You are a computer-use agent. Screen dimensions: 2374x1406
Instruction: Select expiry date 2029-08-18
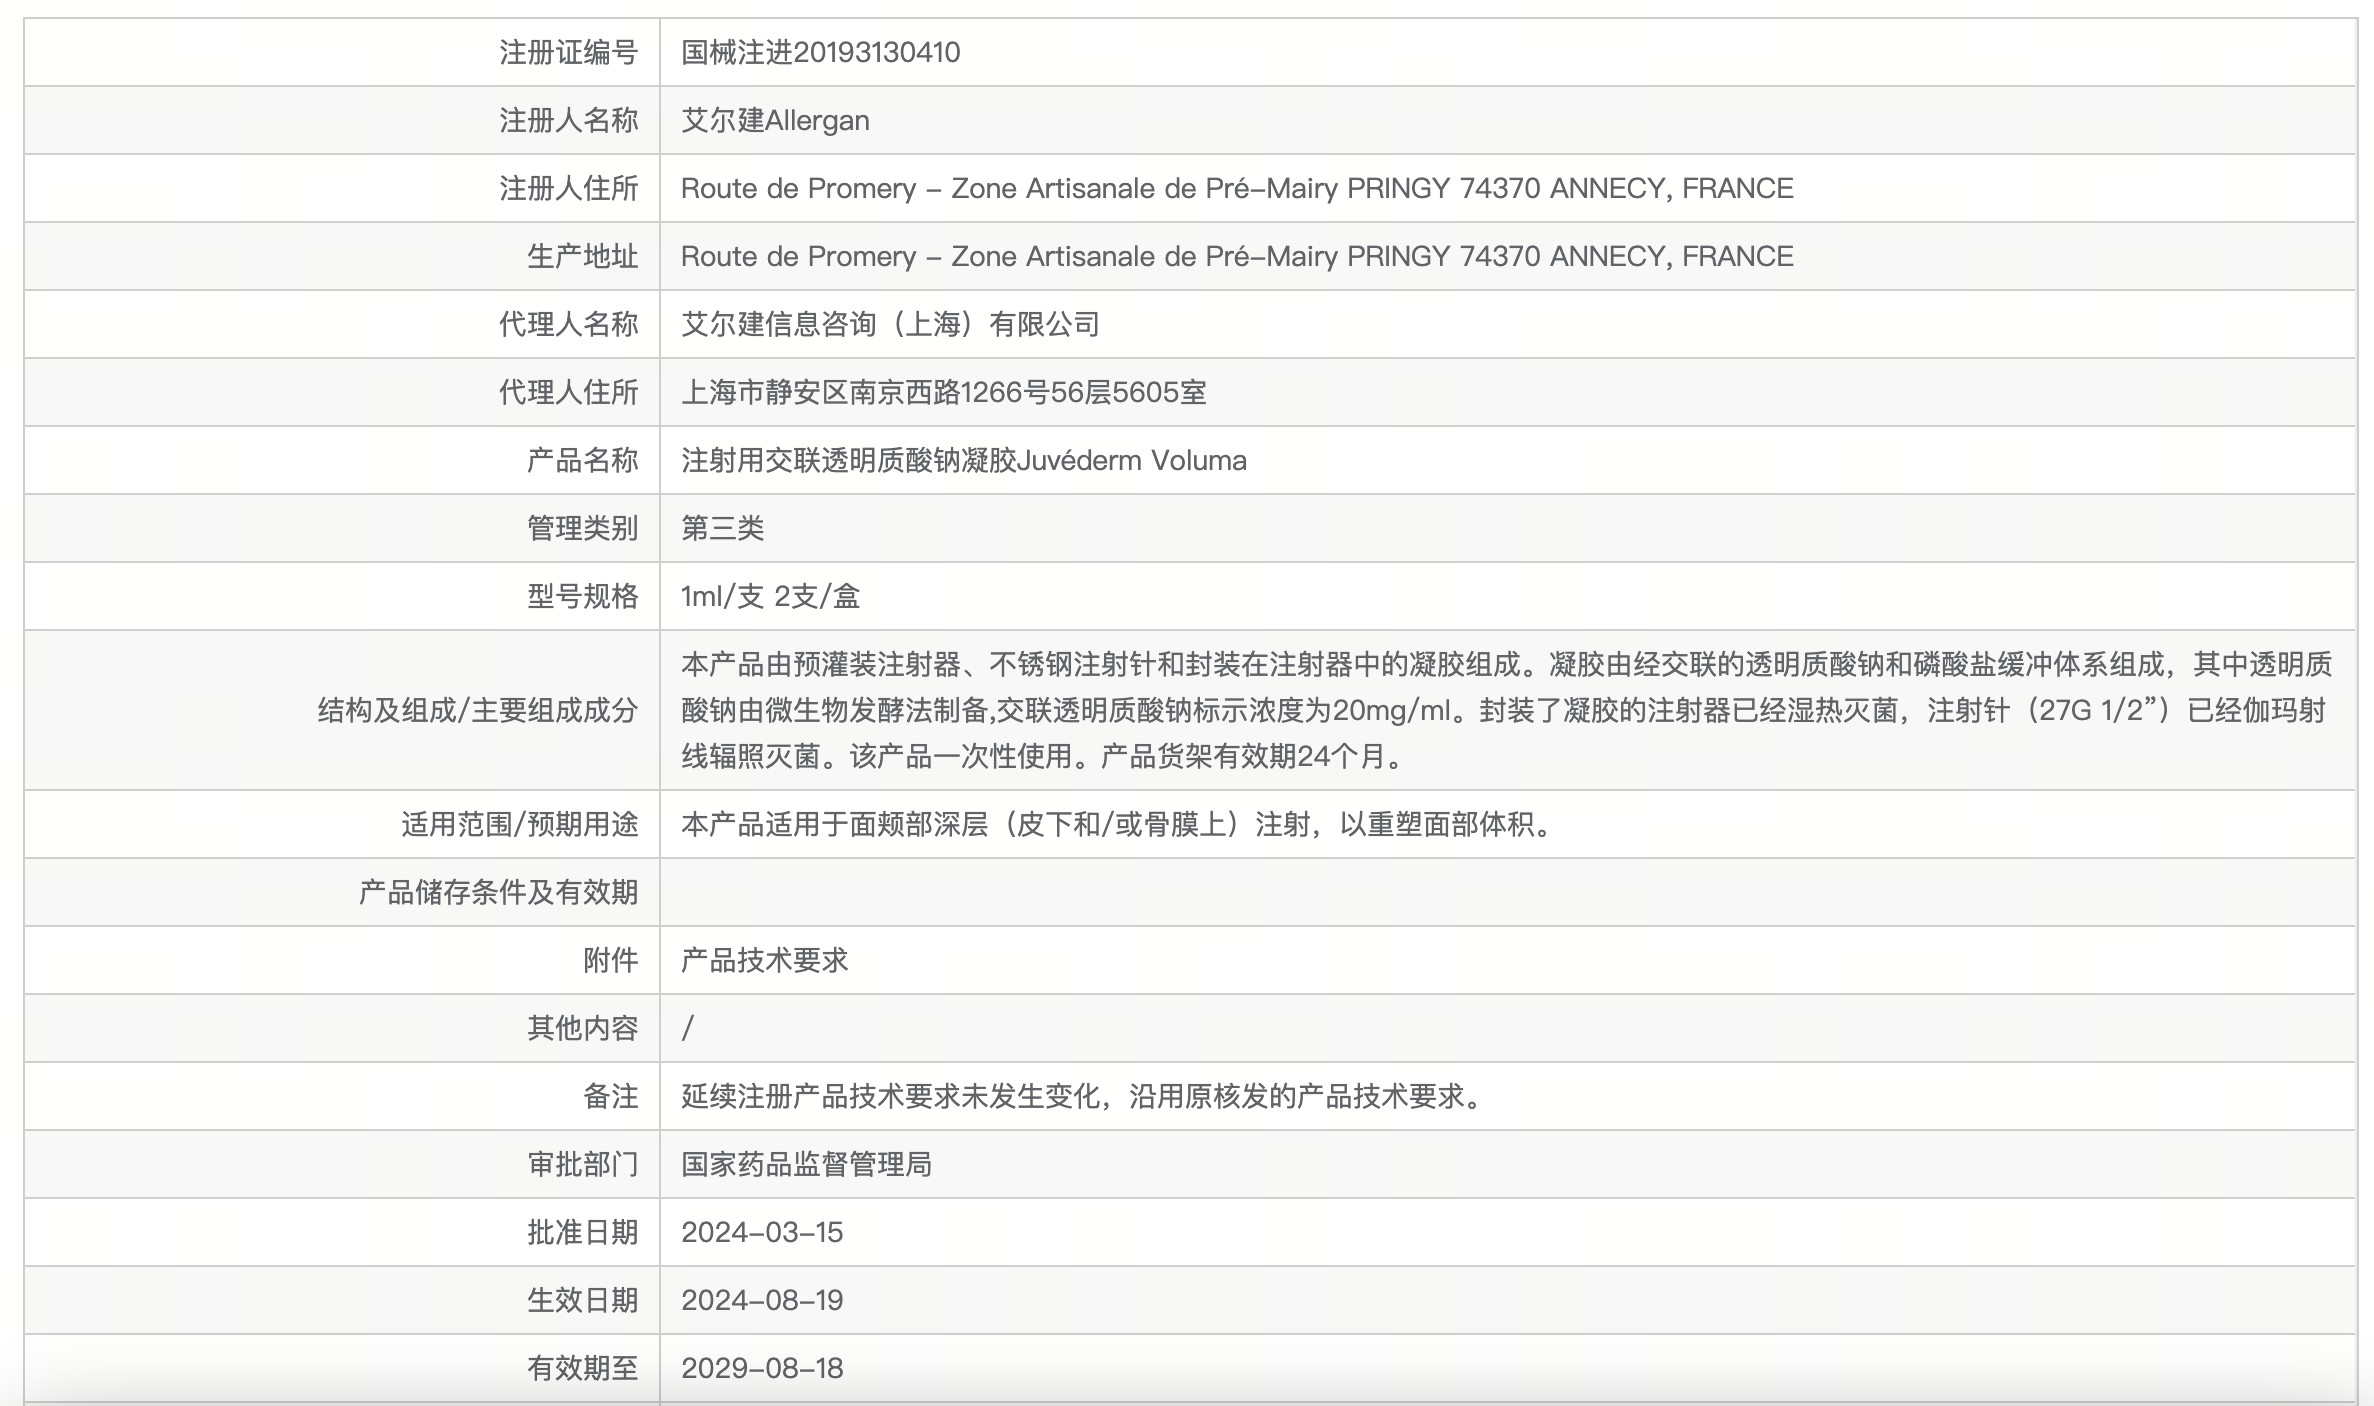[x=762, y=1368]
